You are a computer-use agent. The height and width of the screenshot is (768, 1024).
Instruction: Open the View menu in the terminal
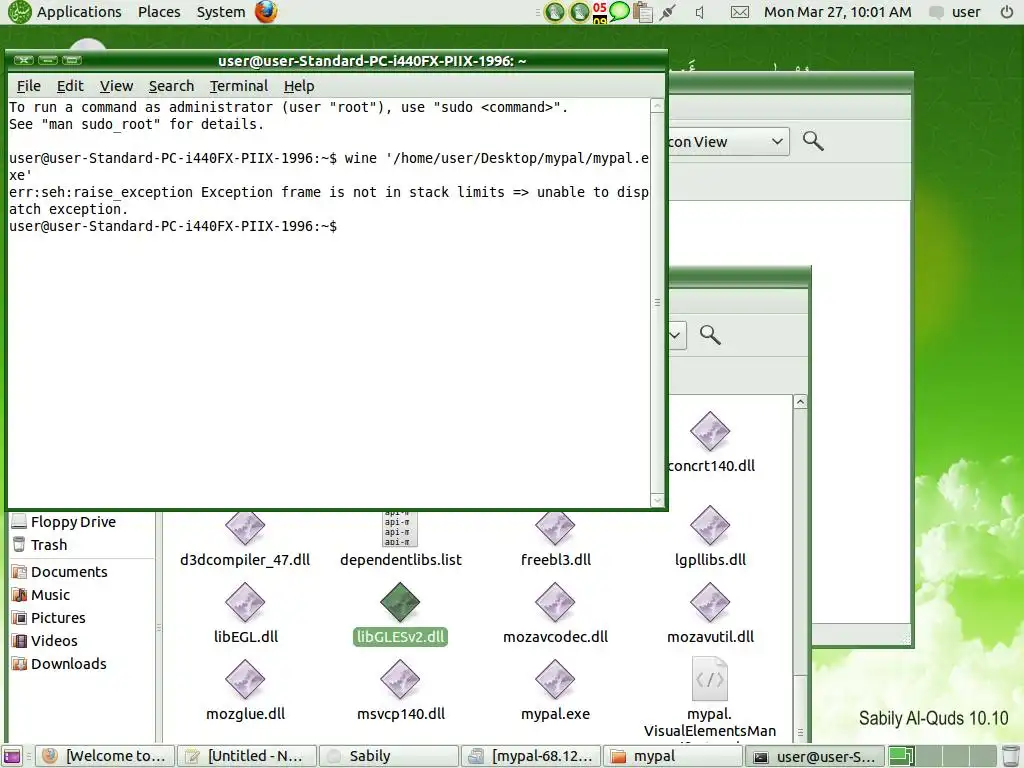click(116, 86)
